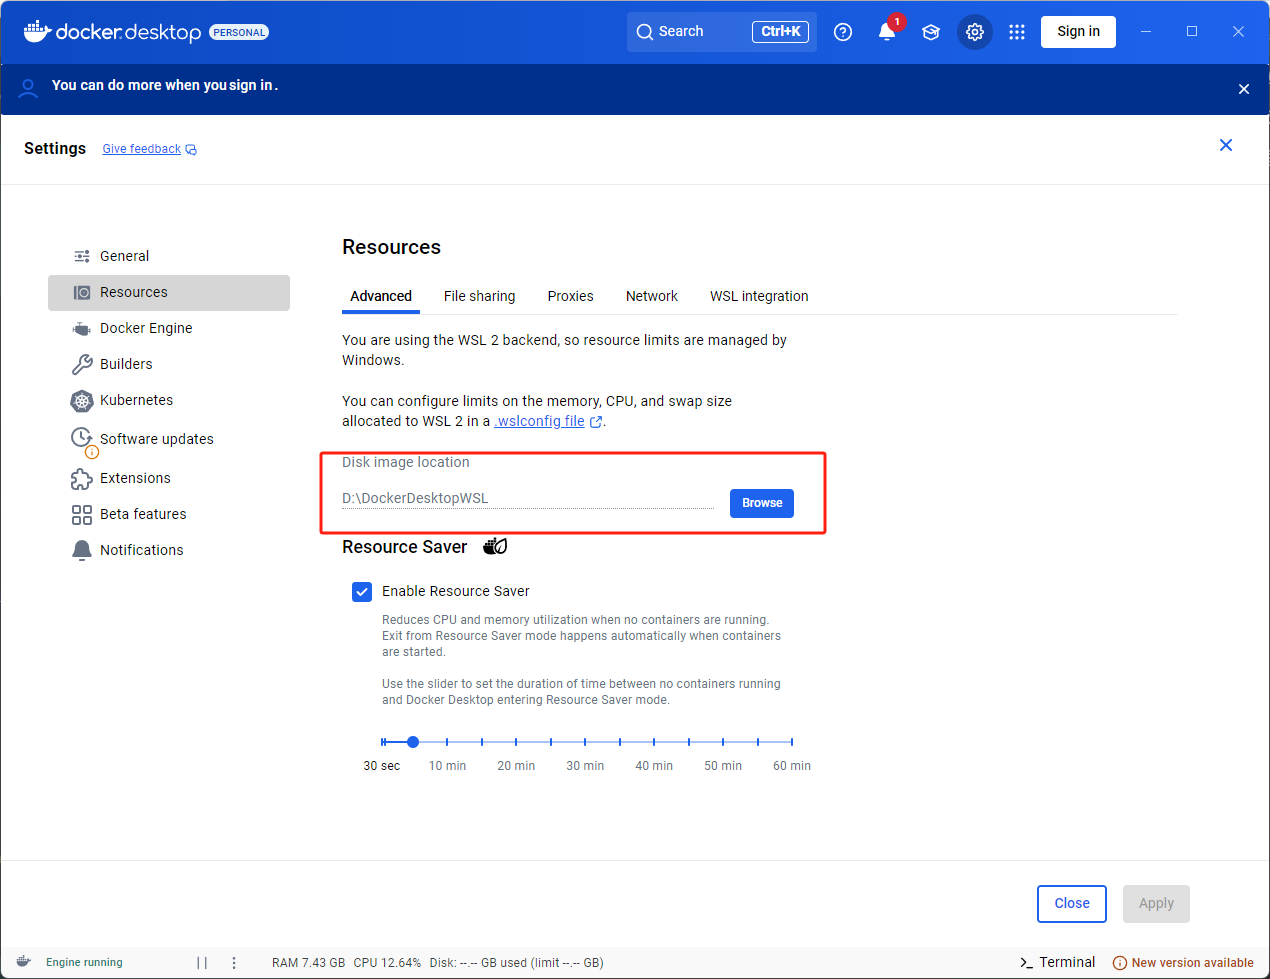Click the Docker Engine whale icon
Image resolution: width=1270 pixels, height=979 pixels.
82,329
